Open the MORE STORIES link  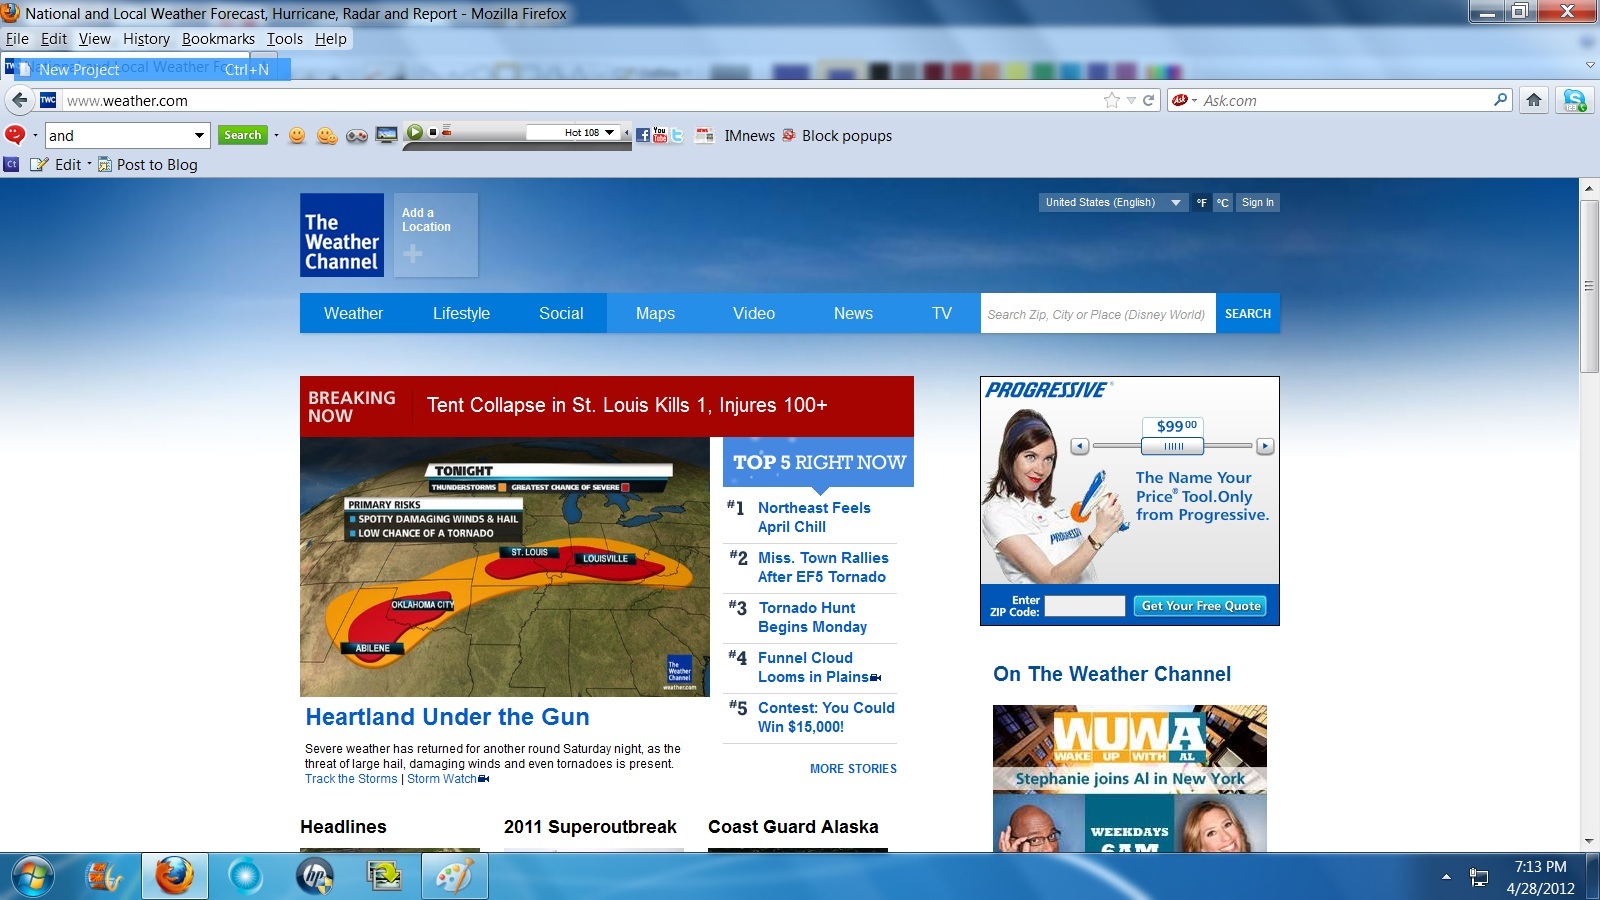click(x=853, y=769)
